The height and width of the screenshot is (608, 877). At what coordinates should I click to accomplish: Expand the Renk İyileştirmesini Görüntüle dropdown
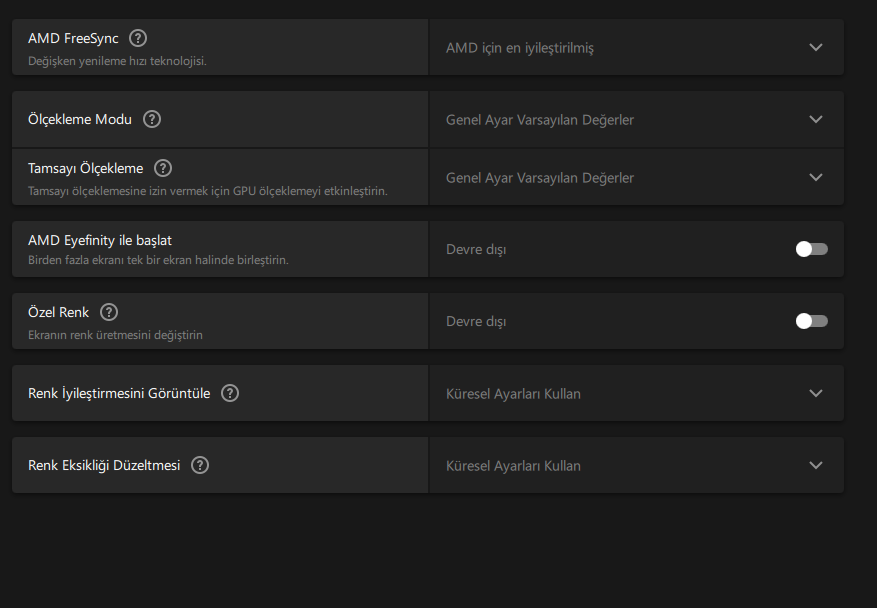point(636,393)
